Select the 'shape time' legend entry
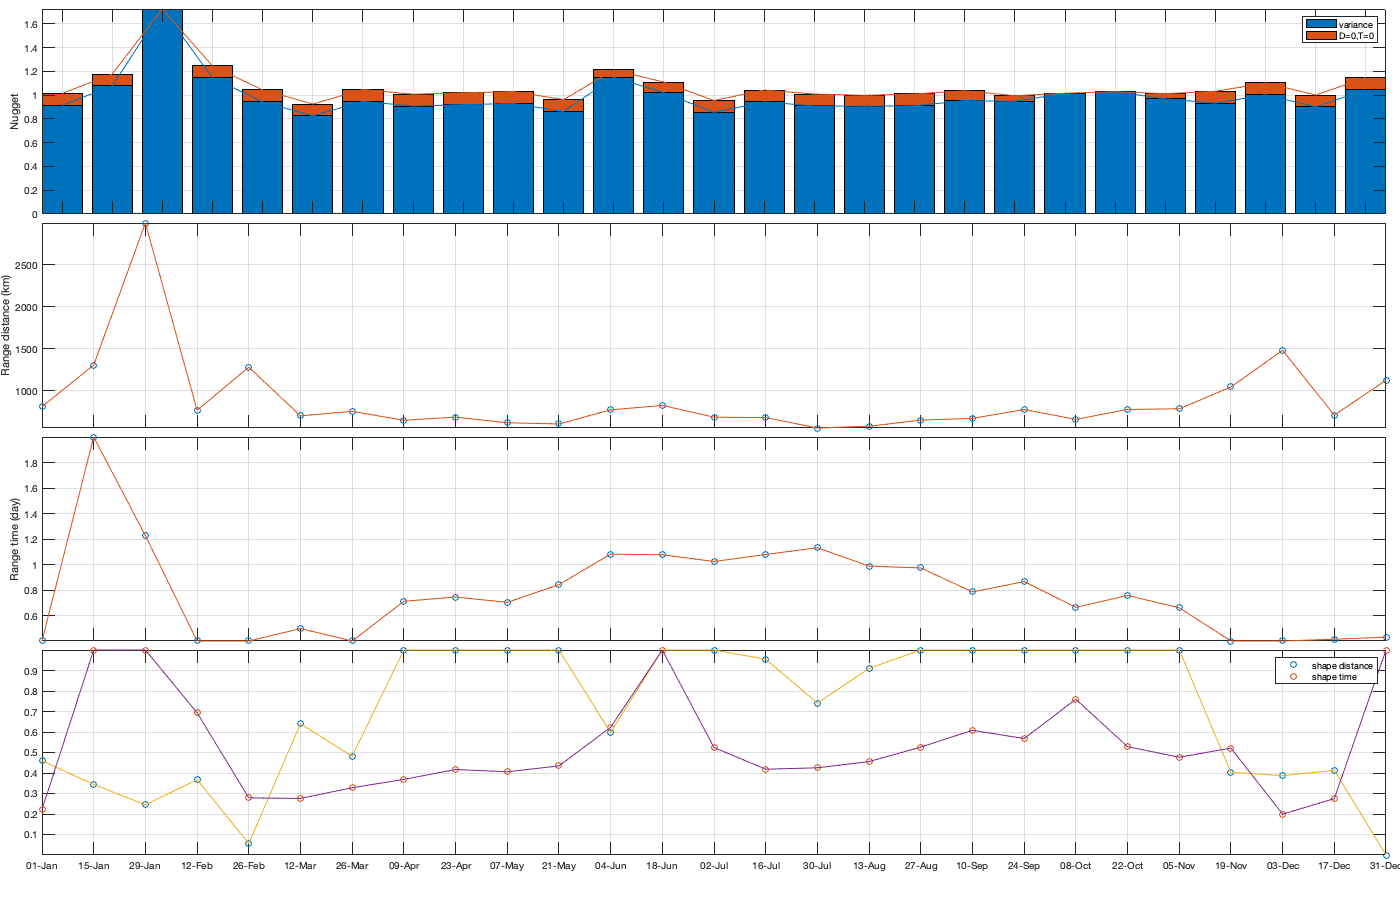 [1334, 677]
